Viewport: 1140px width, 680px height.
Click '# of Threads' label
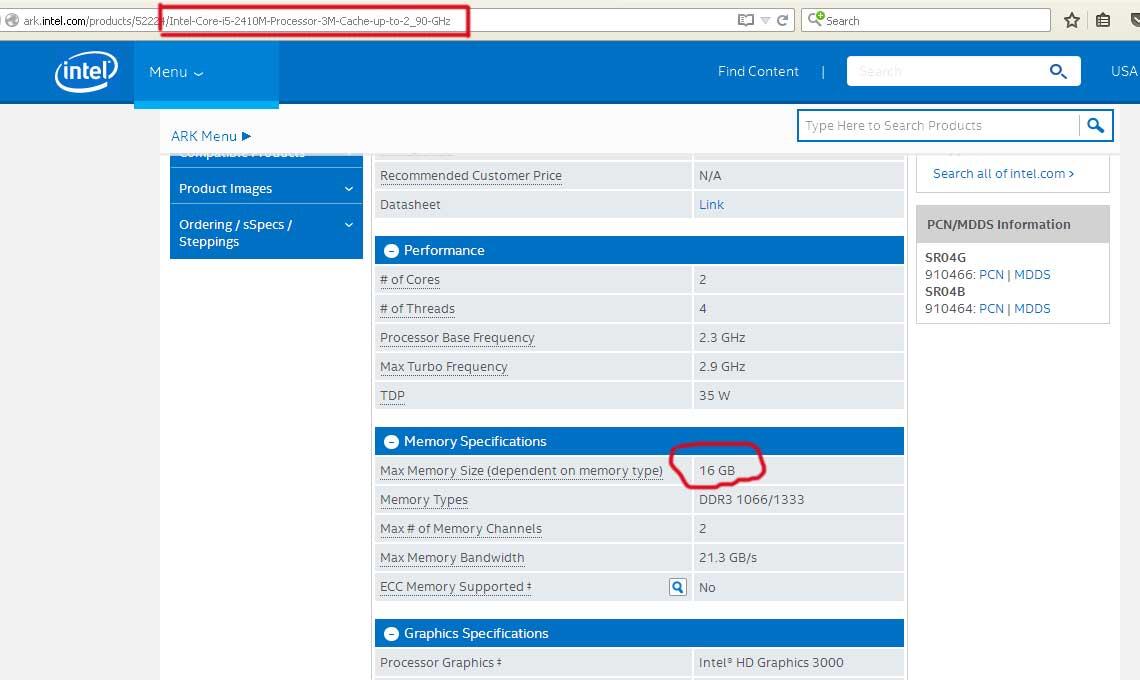417,308
